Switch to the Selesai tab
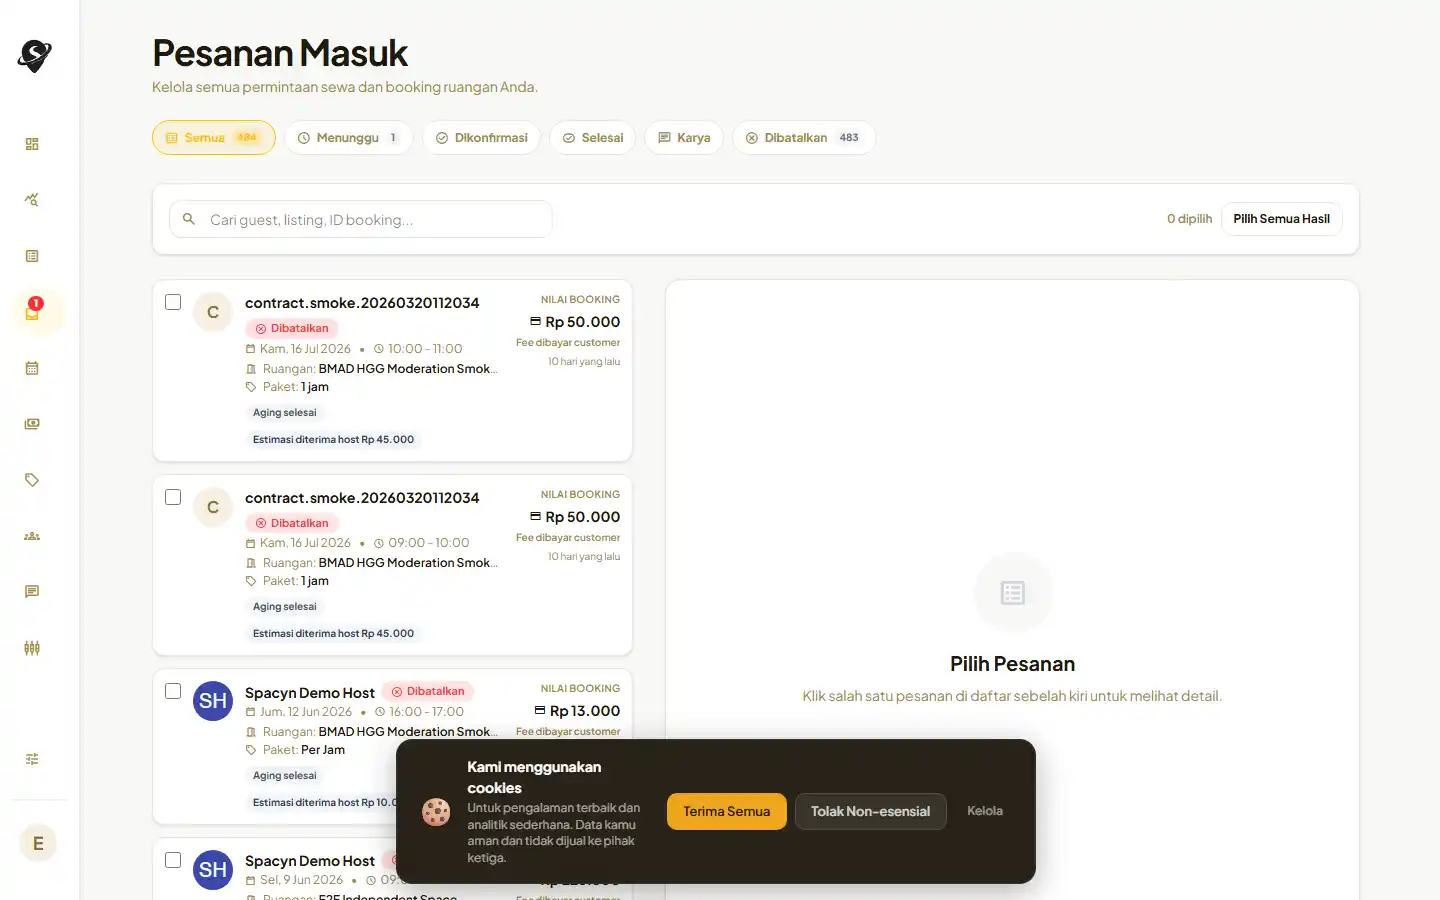Screen dimensions: 1440x900 point(593,138)
